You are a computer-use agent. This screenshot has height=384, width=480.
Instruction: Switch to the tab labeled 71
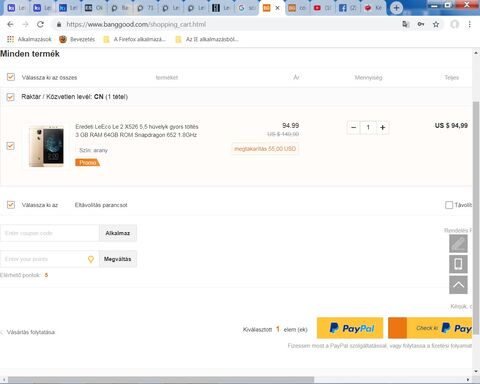[145, 8]
